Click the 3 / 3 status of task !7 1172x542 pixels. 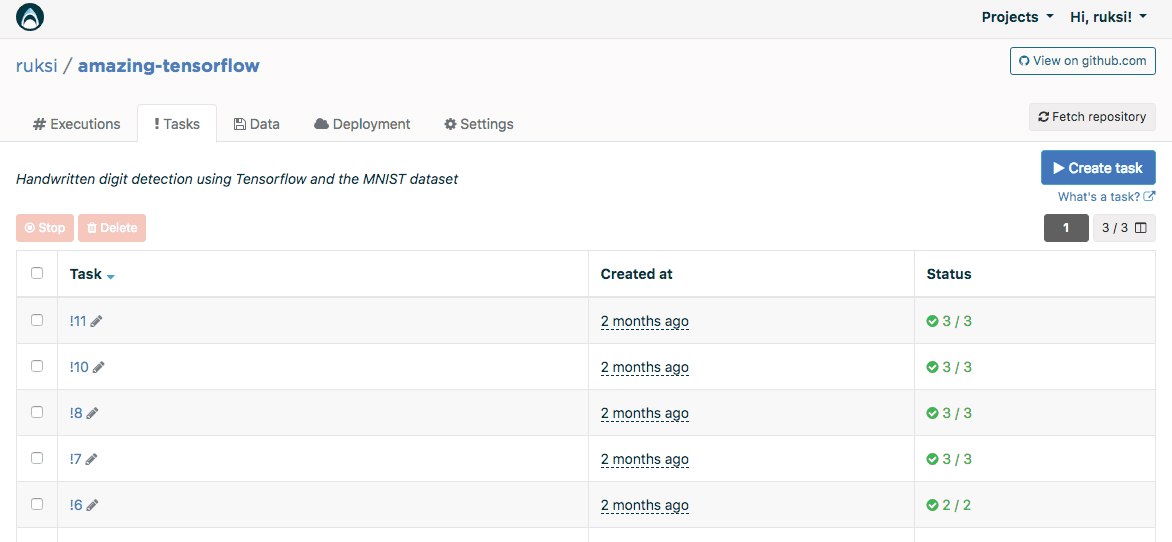[957, 459]
